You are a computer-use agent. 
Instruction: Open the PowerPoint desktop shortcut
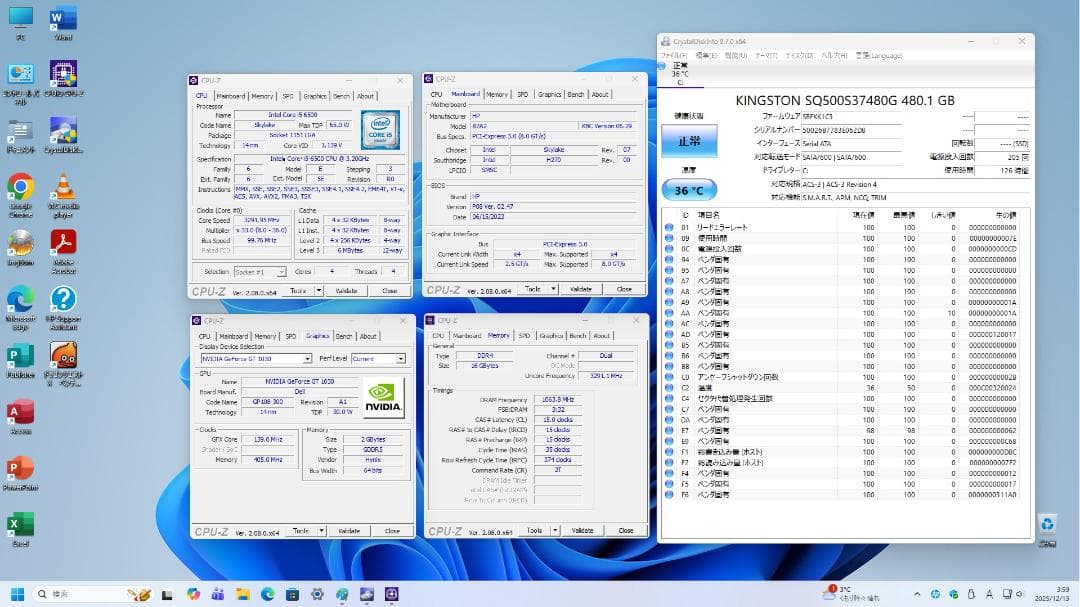click(21, 474)
